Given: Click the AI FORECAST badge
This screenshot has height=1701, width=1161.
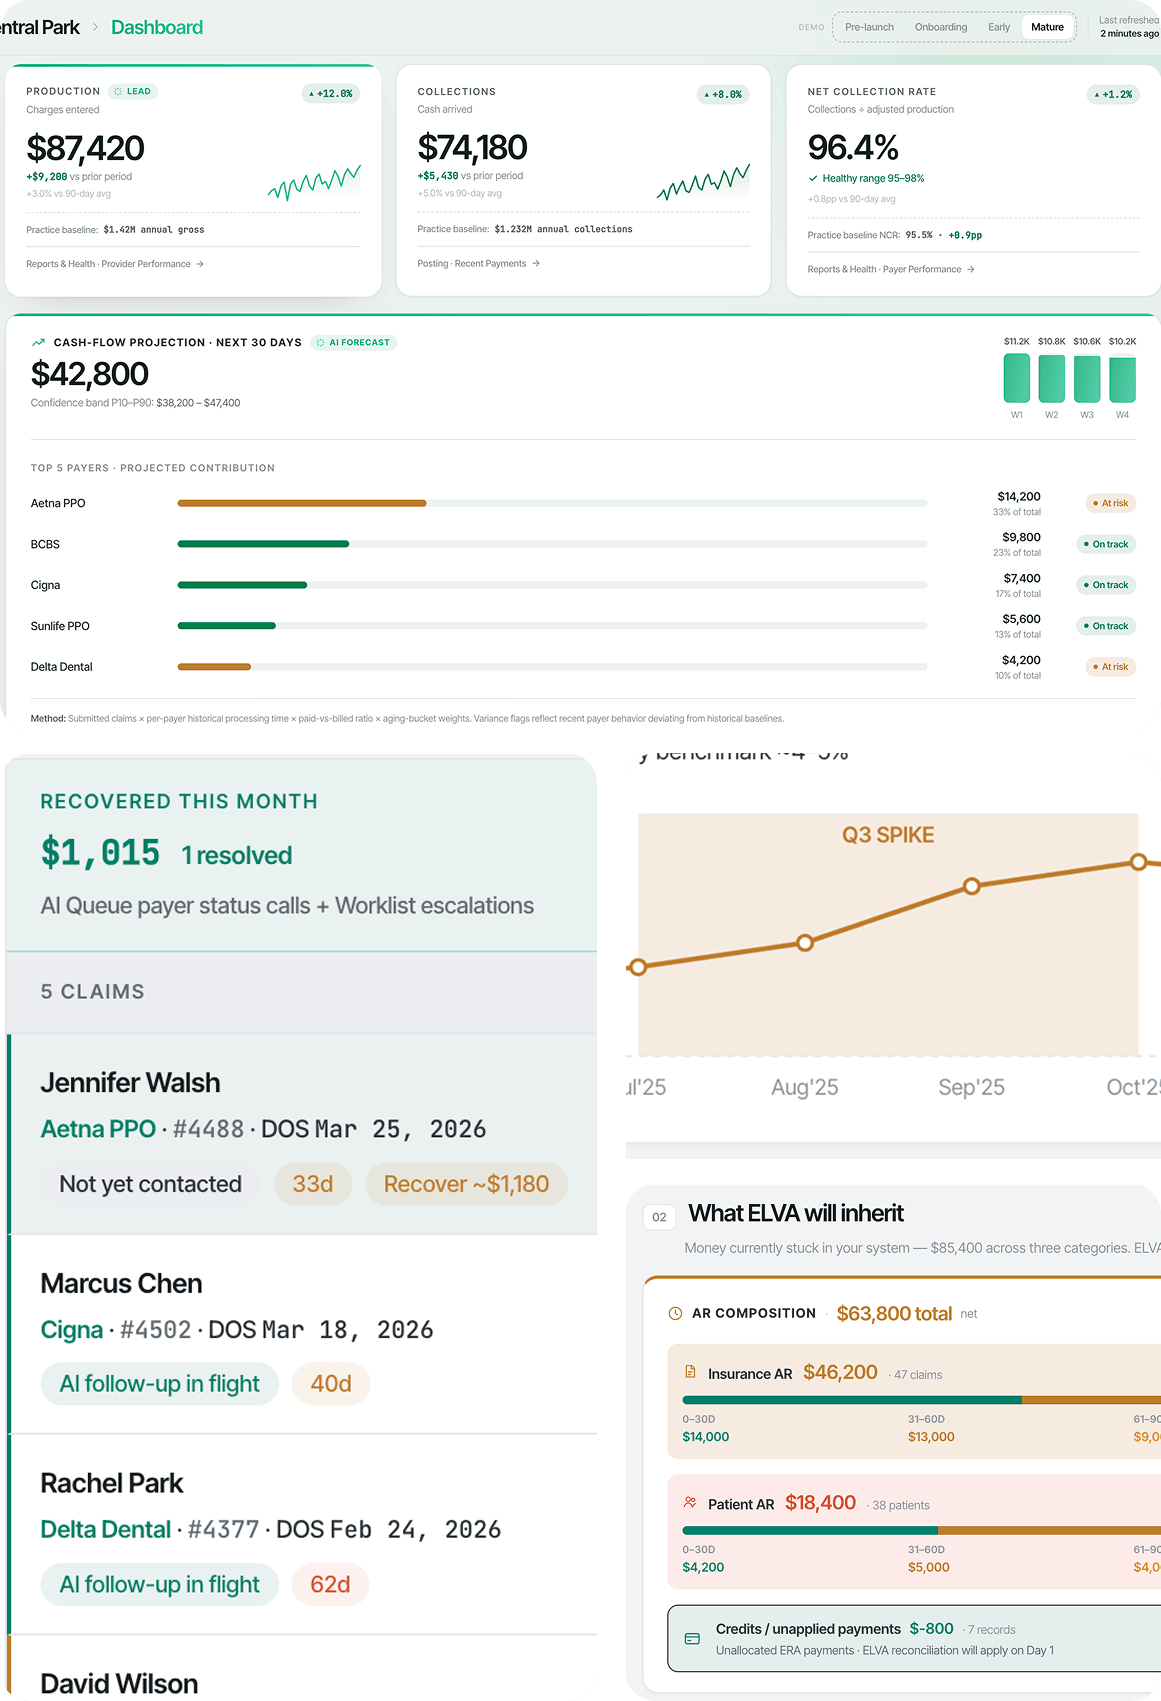Looking at the screenshot, I should click(x=354, y=342).
